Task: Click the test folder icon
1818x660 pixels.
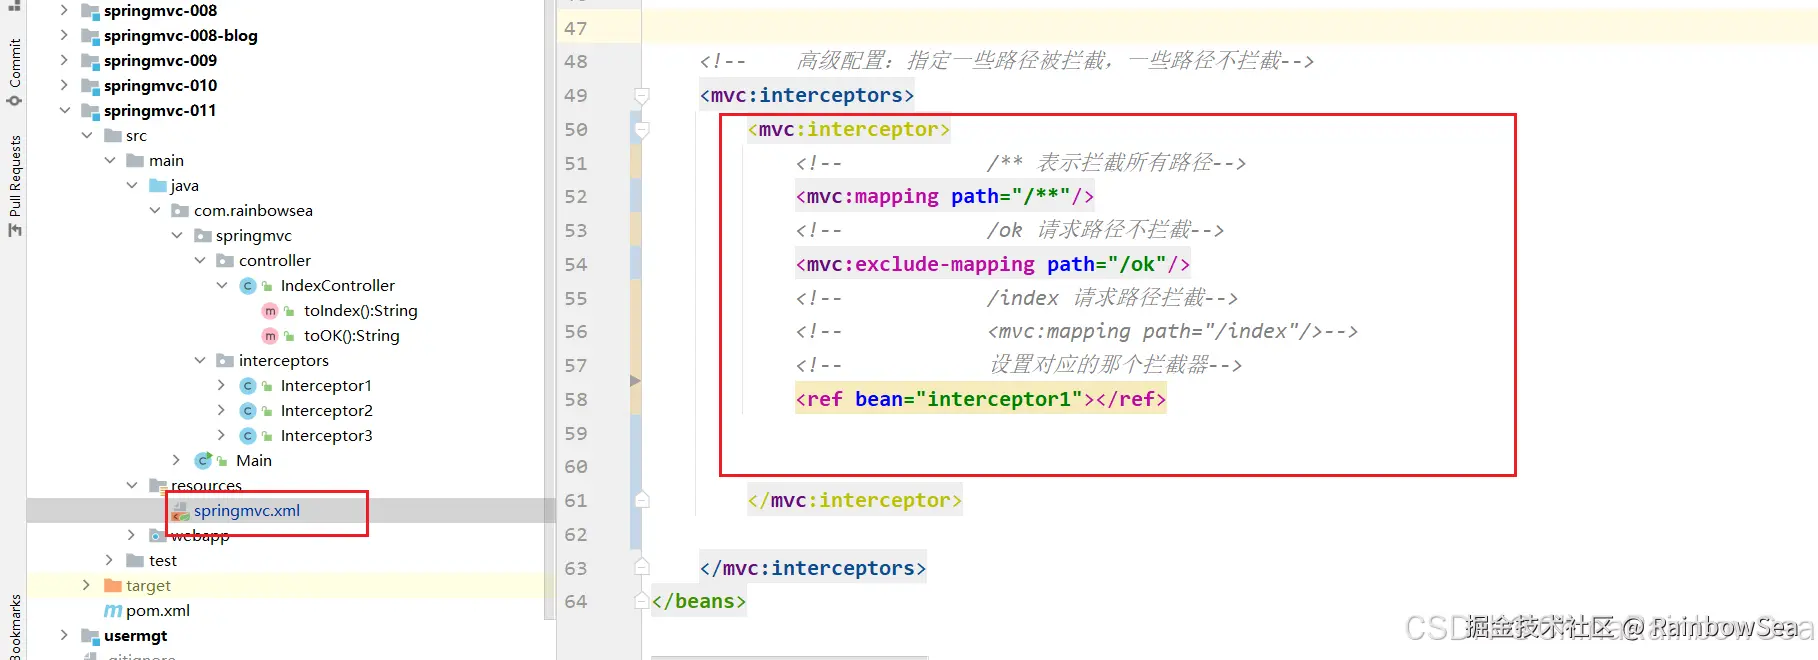Action: point(135,561)
